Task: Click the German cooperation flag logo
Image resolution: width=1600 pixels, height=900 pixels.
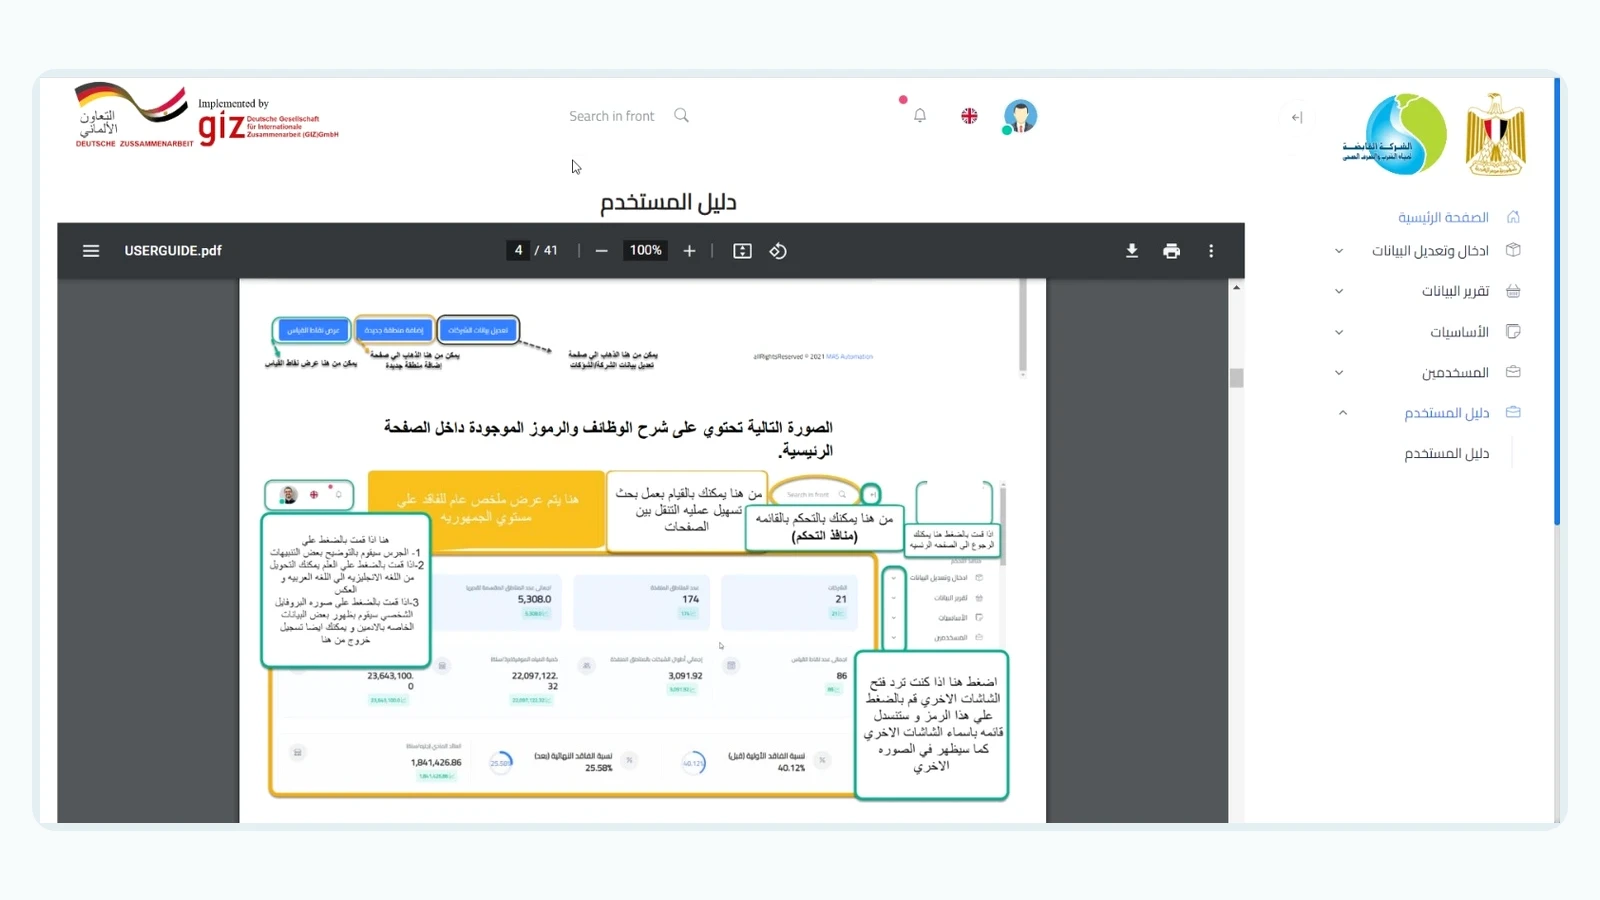Action: [133, 115]
